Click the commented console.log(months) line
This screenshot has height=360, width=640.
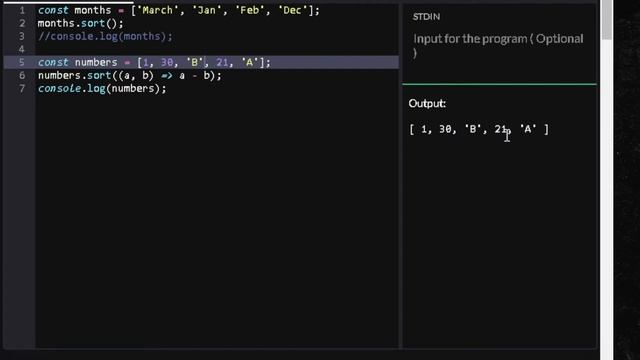[x=105, y=36]
